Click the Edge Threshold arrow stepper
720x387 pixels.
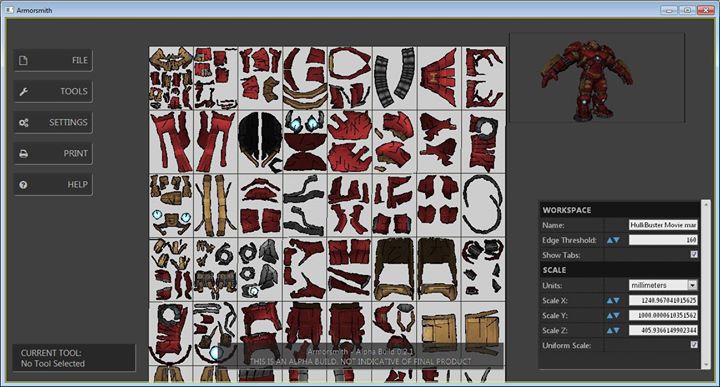613,240
